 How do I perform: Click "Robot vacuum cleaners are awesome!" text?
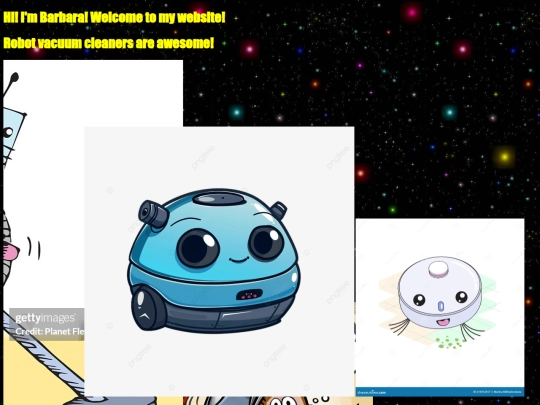click(108, 43)
